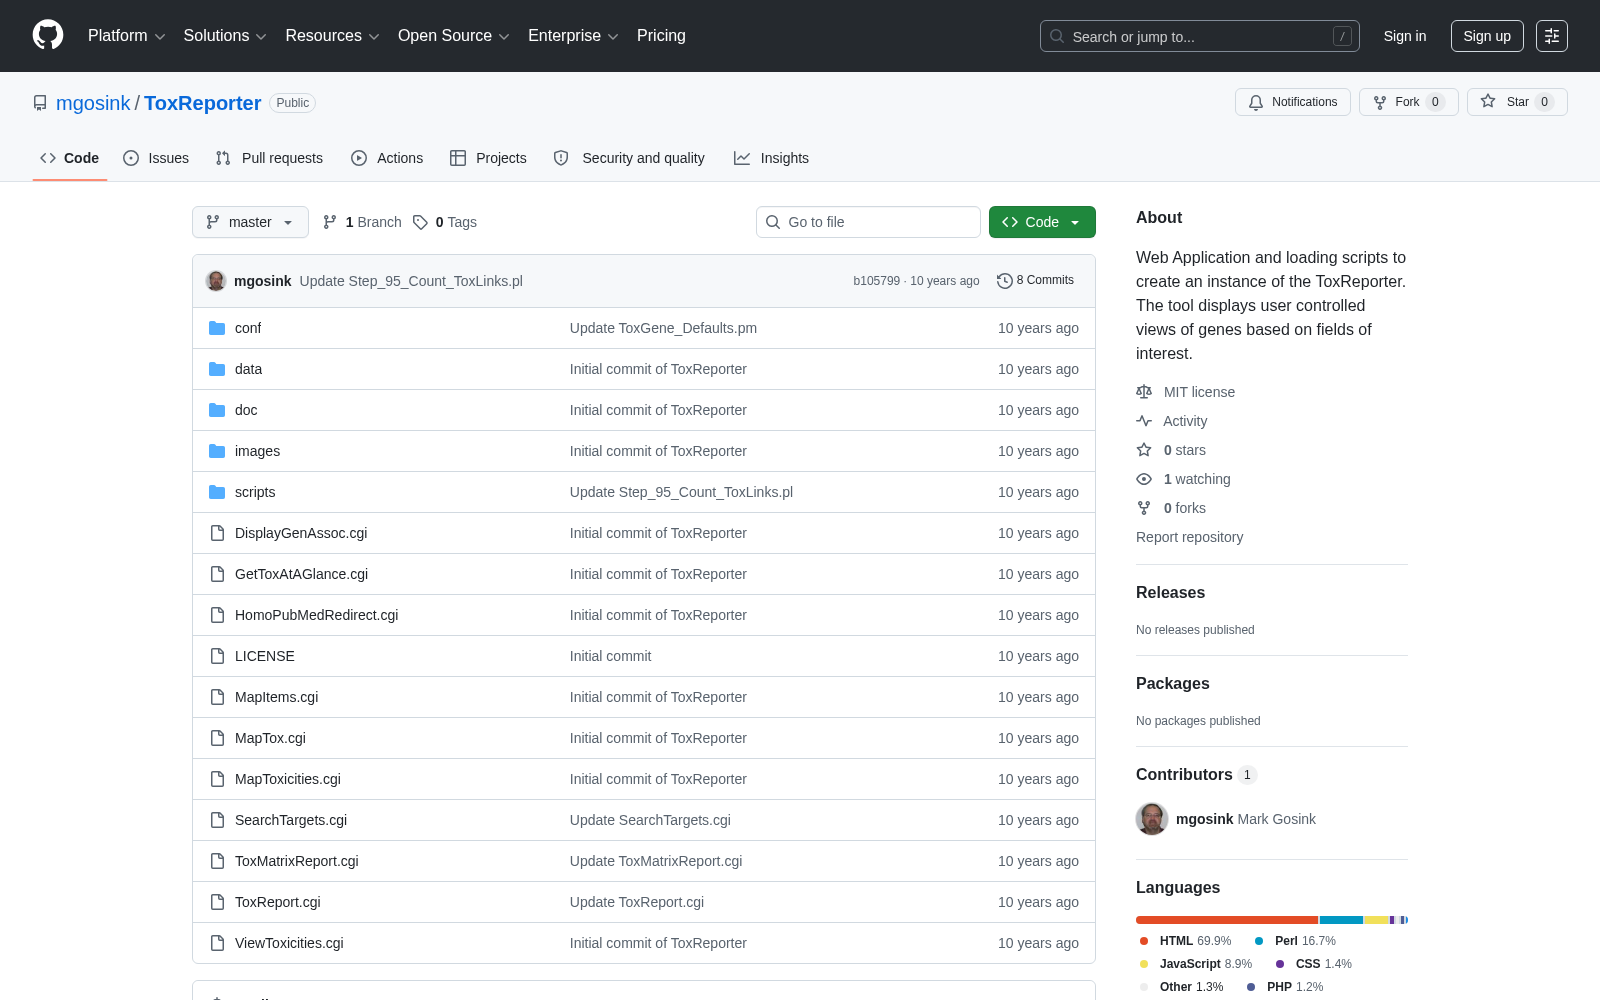Open commit b105799 hash link
Viewport: 1600px width, 1000px height.
click(x=876, y=281)
